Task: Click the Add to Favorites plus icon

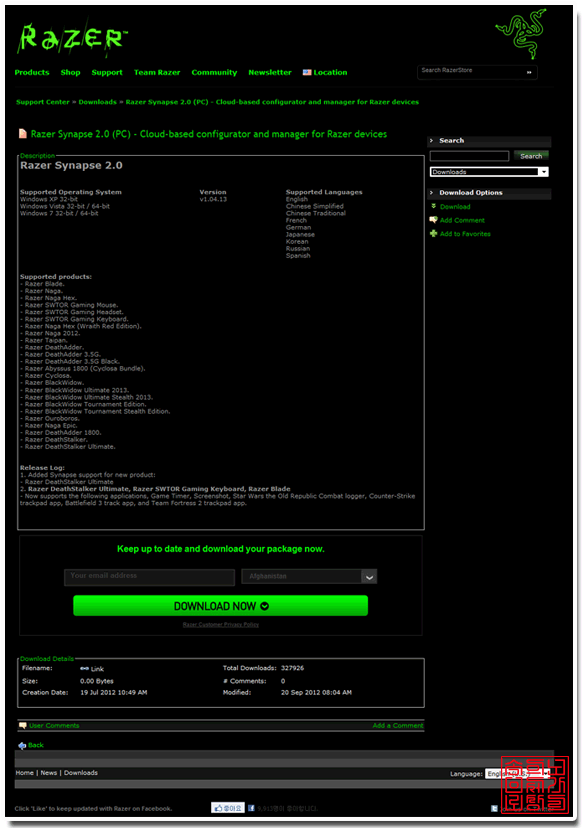Action: click(434, 233)
